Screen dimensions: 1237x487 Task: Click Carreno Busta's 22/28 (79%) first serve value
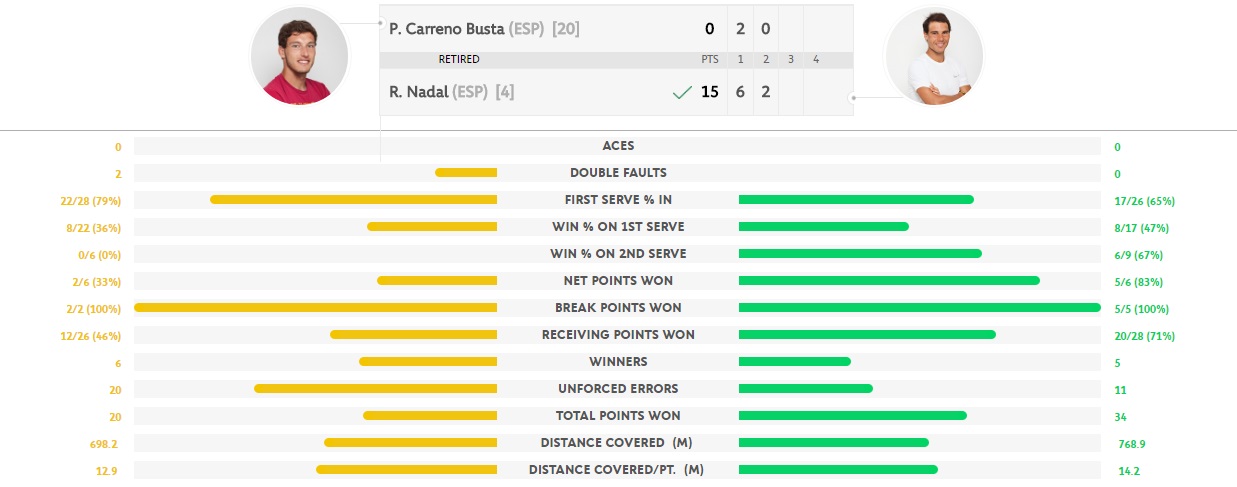pyautogui.click(x=90, y=201)
